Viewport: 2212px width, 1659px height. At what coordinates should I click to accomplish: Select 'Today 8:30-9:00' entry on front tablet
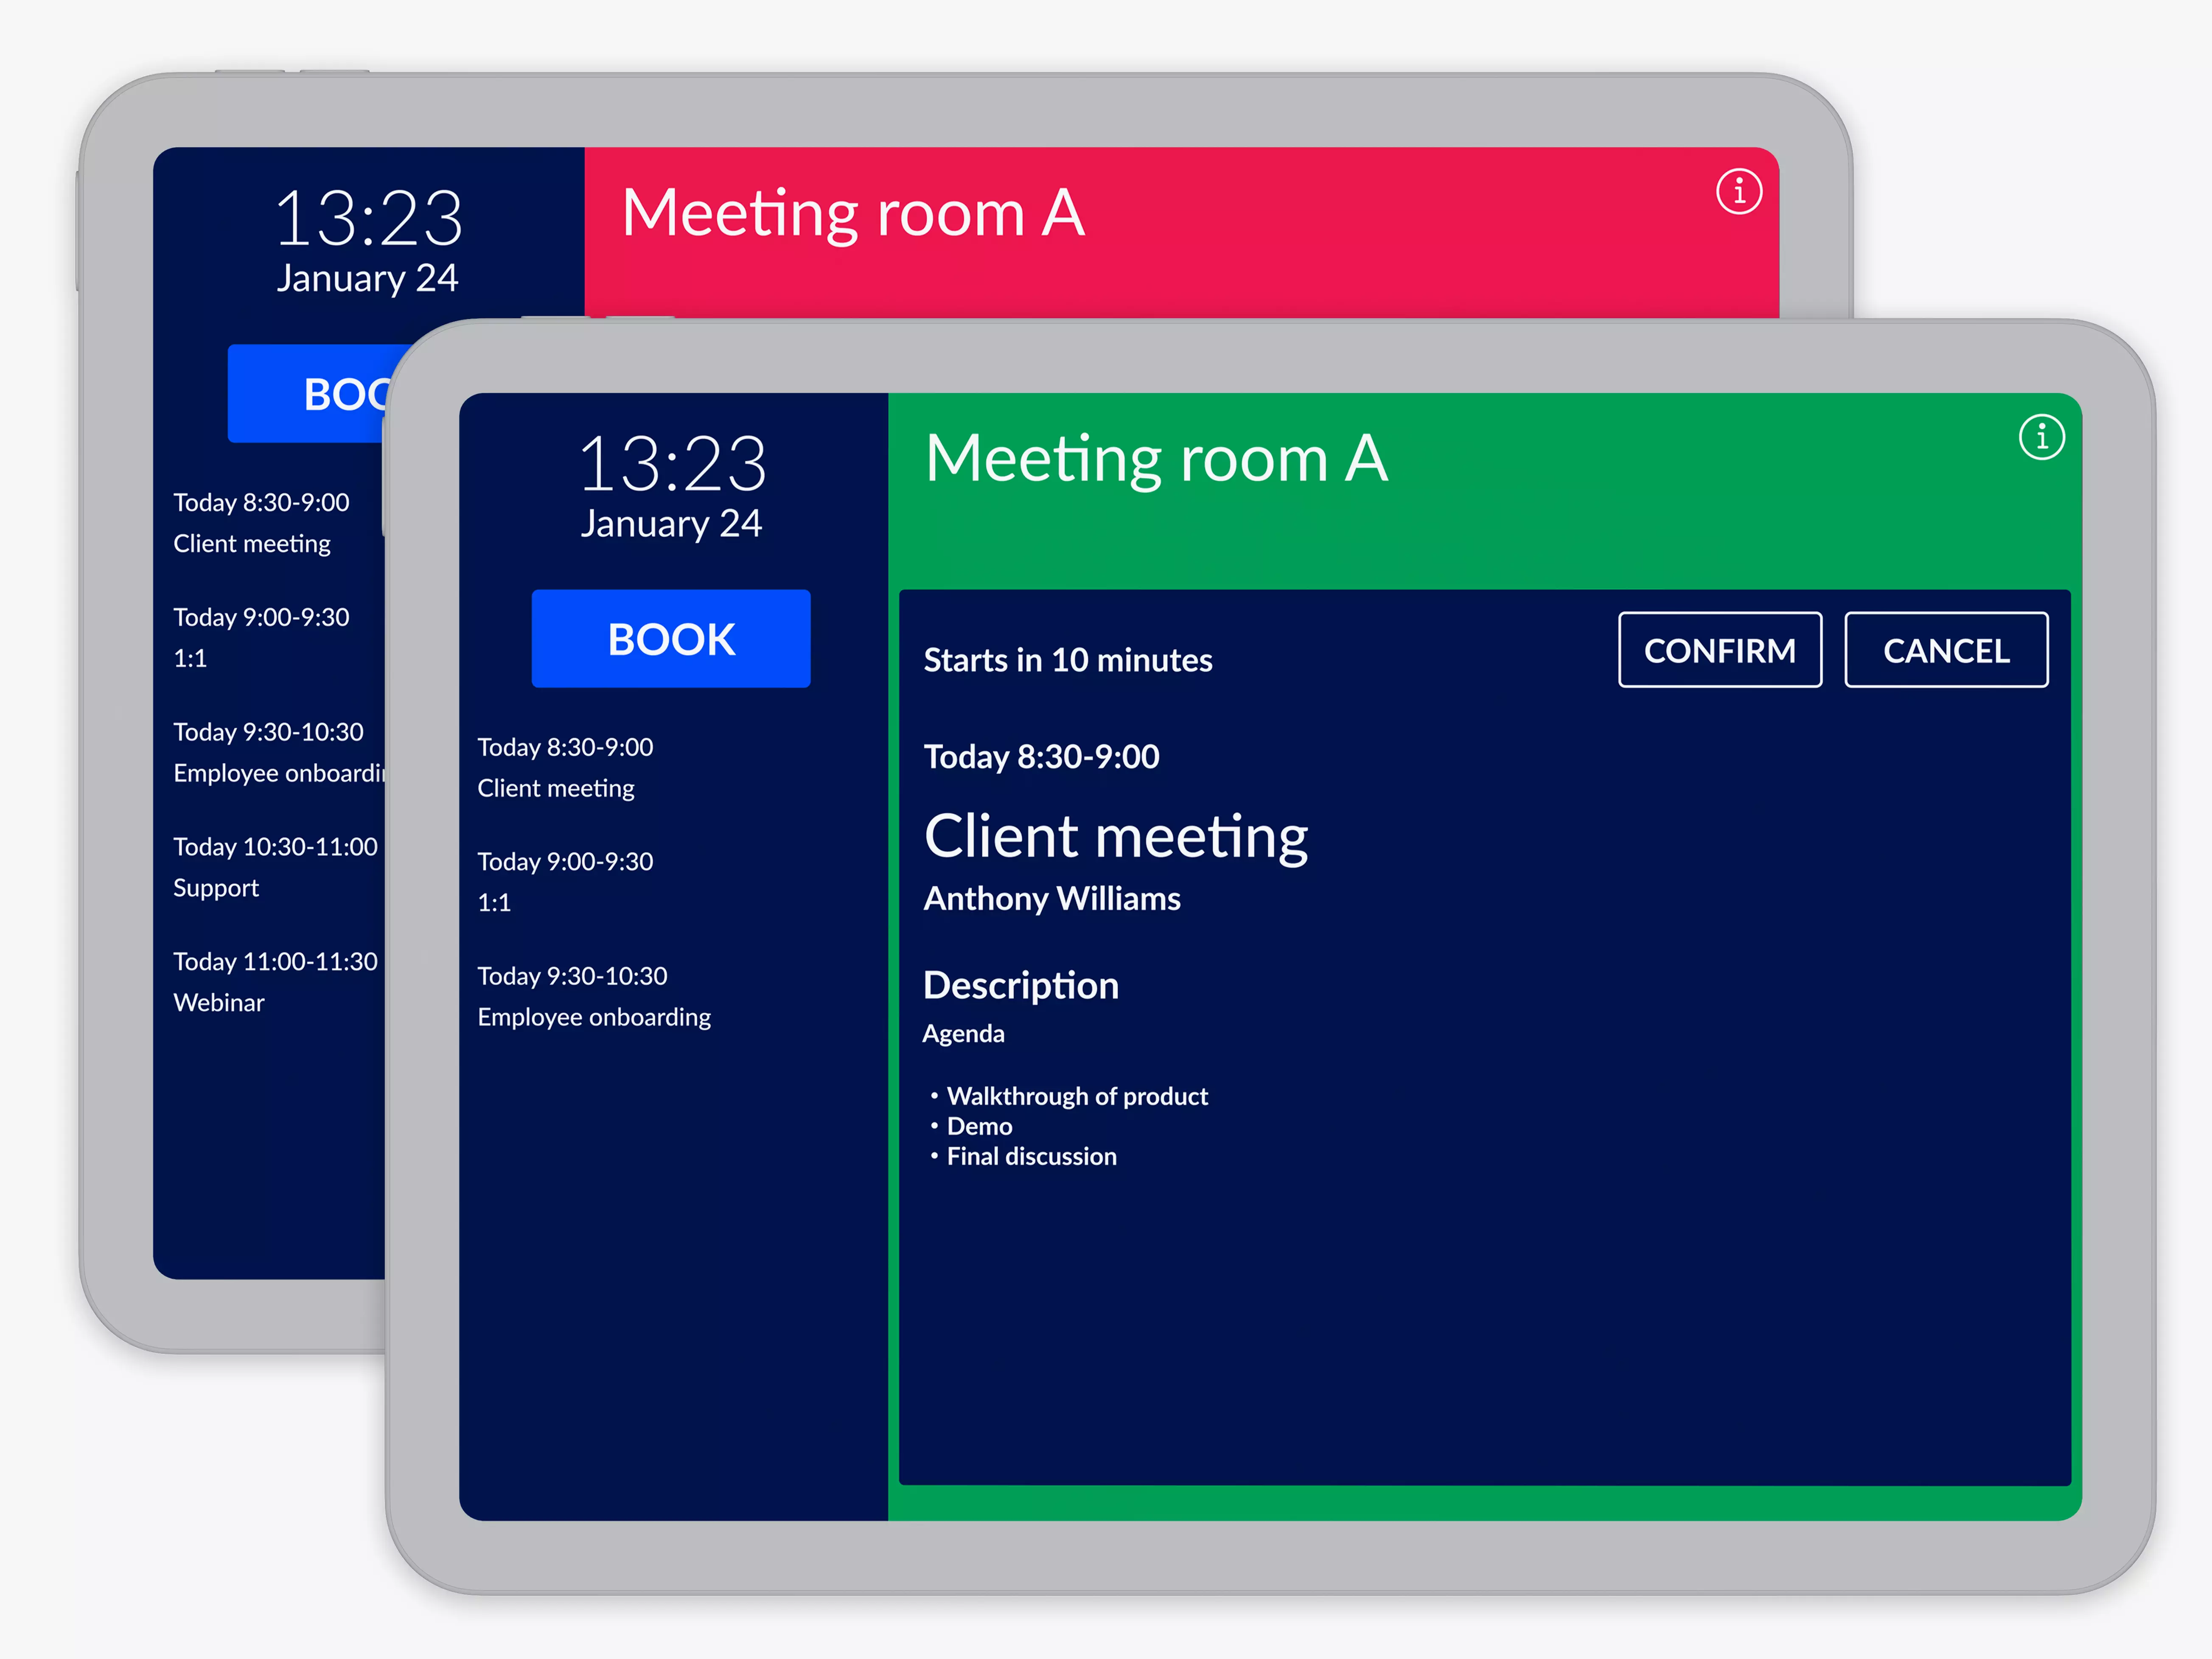[565, 747]
